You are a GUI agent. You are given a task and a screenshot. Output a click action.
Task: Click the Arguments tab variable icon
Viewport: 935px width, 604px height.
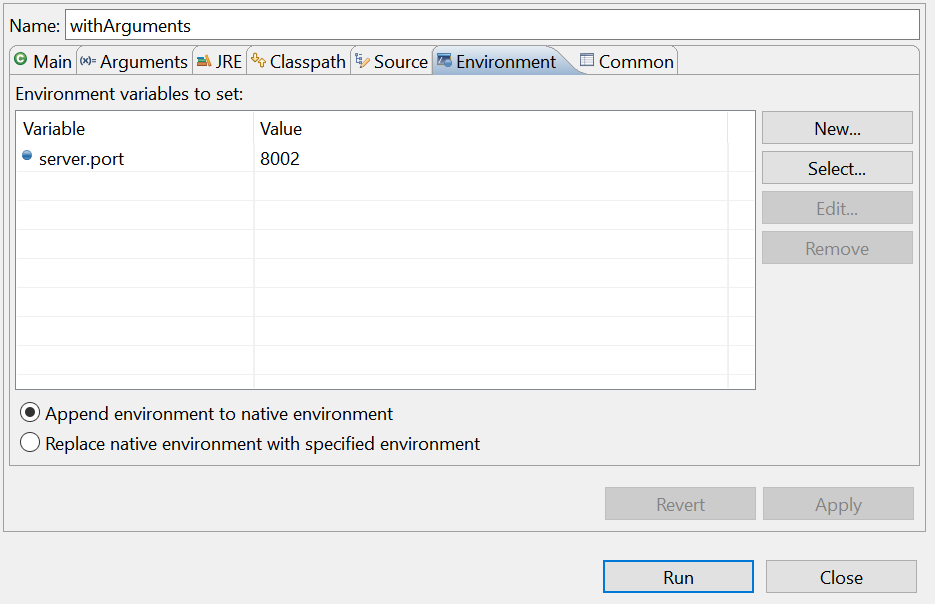tap(88, 60)
